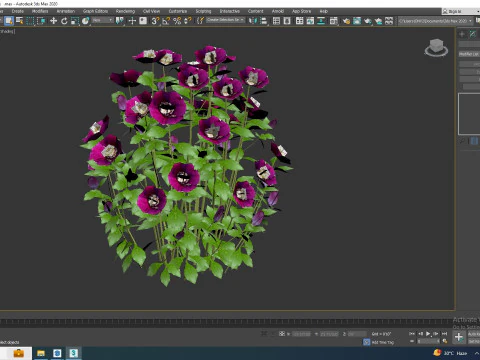Pin the modifier stack

[x=462, y=141]
